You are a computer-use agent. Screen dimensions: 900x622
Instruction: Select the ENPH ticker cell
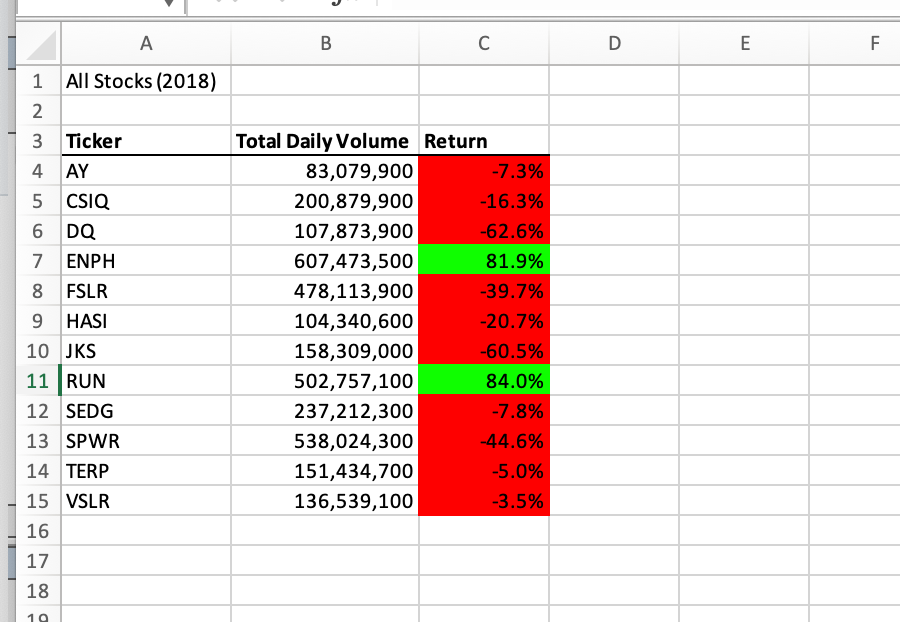pyautogui.click(x=146, y=261)
